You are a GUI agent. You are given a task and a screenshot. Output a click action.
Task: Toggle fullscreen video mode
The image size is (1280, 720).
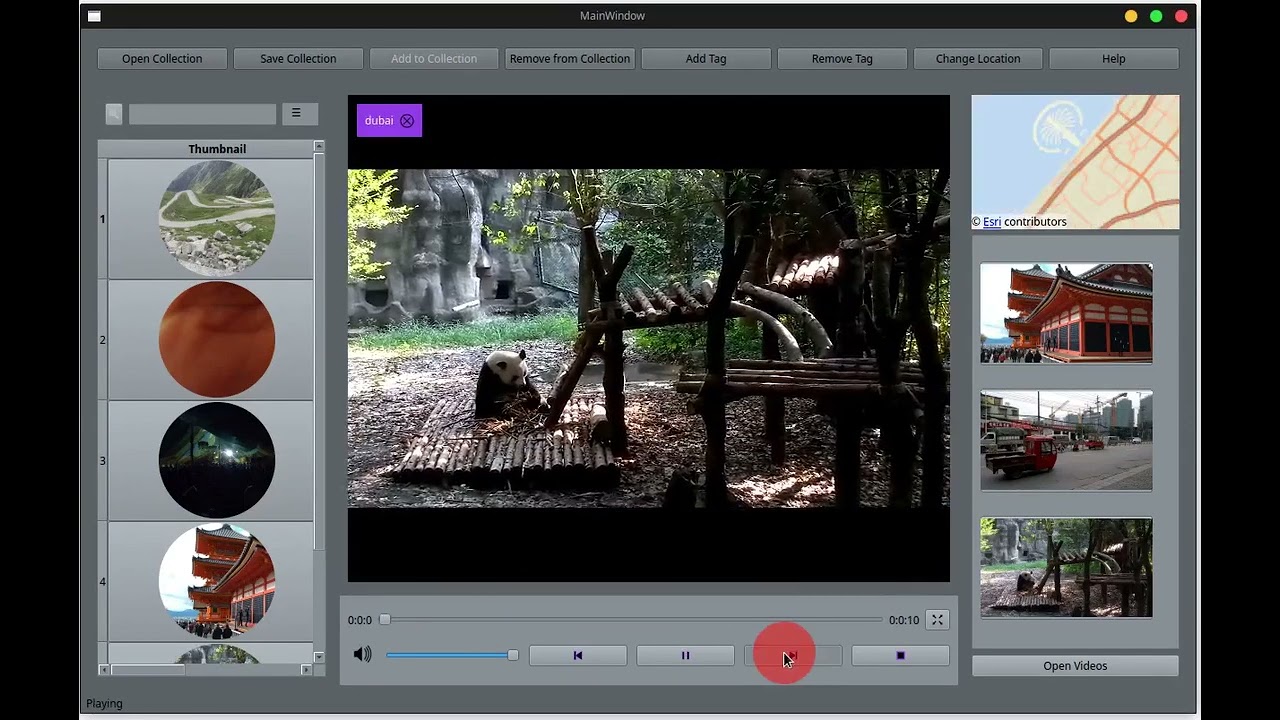coord(937,620)
